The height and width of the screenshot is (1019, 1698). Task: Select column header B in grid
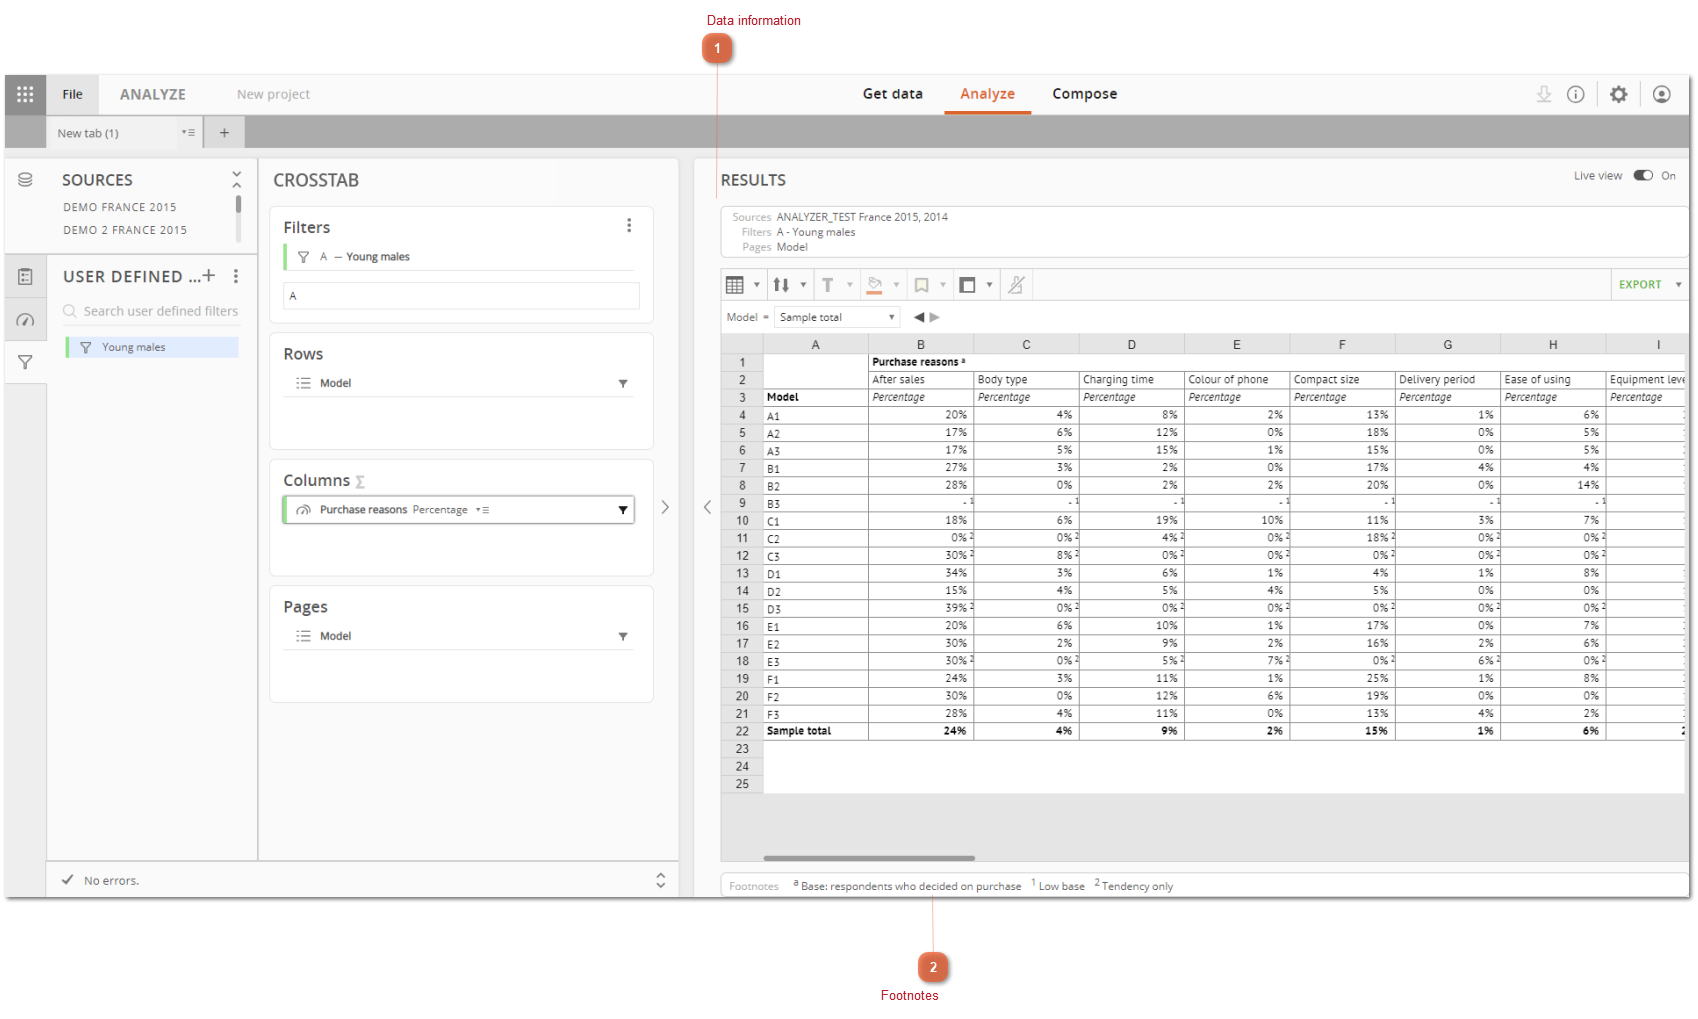921,344
